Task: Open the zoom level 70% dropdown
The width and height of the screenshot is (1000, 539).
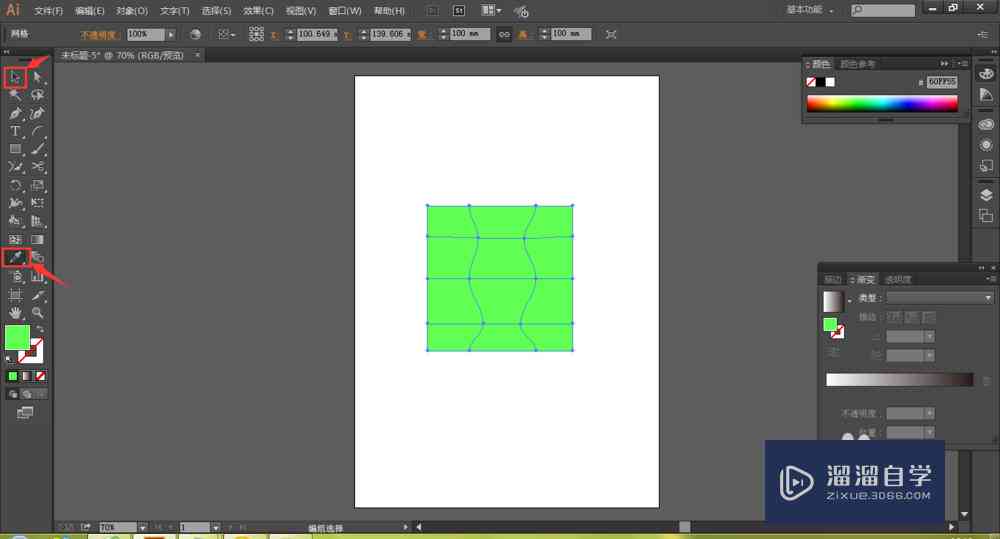Action: [x=142, y=528]
